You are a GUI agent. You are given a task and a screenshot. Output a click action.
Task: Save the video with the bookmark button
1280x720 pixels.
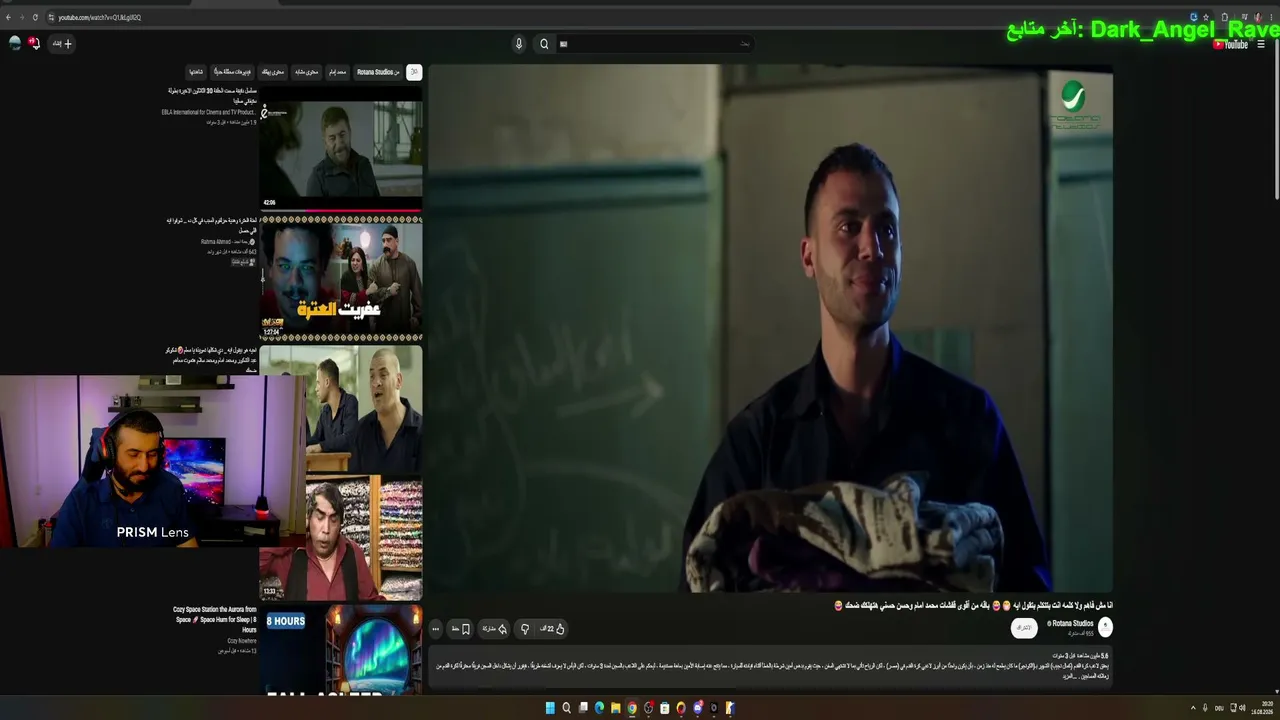click(461, 629)
